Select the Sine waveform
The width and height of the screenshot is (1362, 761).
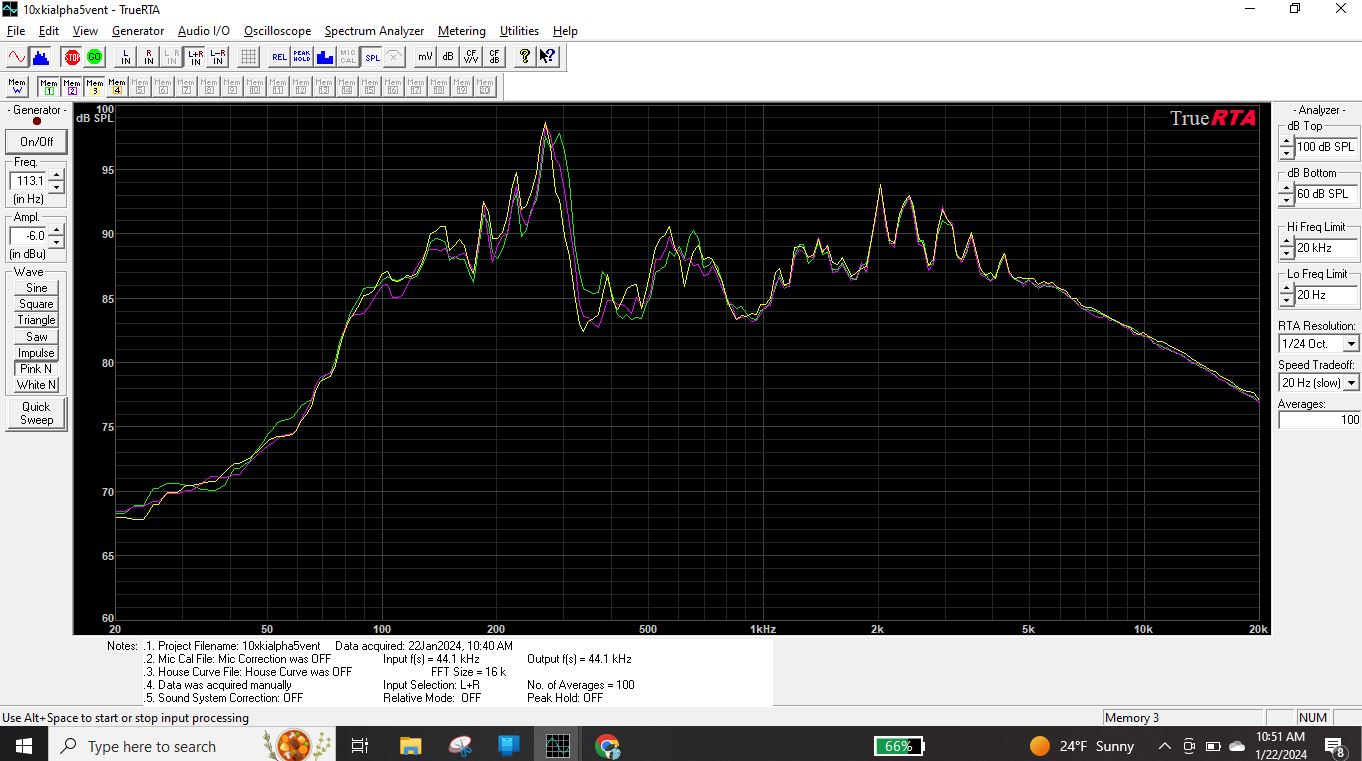(36, 288)
